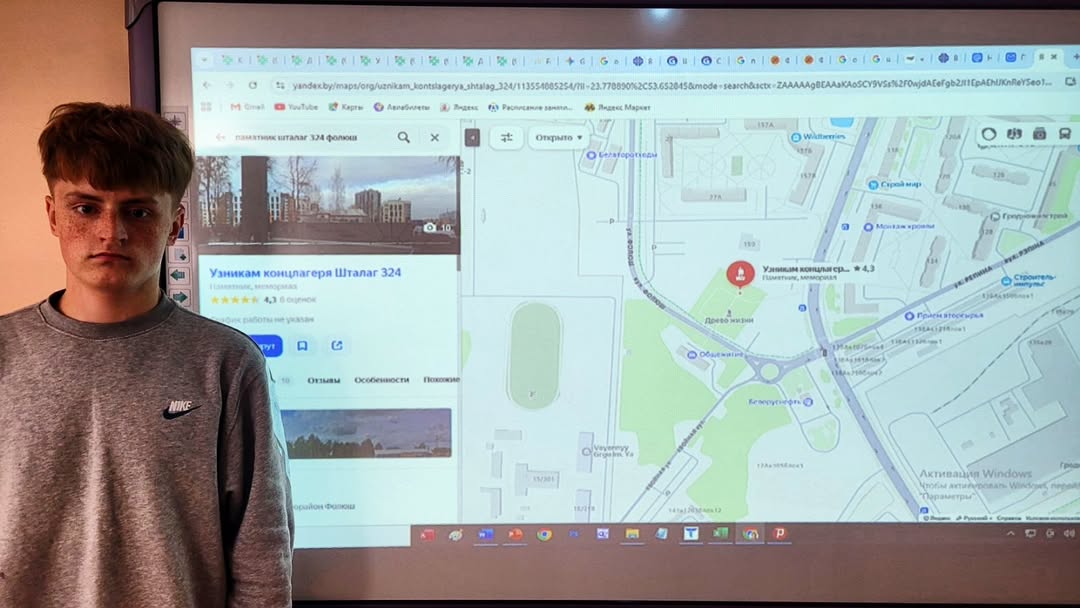The height and width of the screenshot is (608, 1080).
Task: Switch to the 'Особенности' tab
Action: point(381,380)
